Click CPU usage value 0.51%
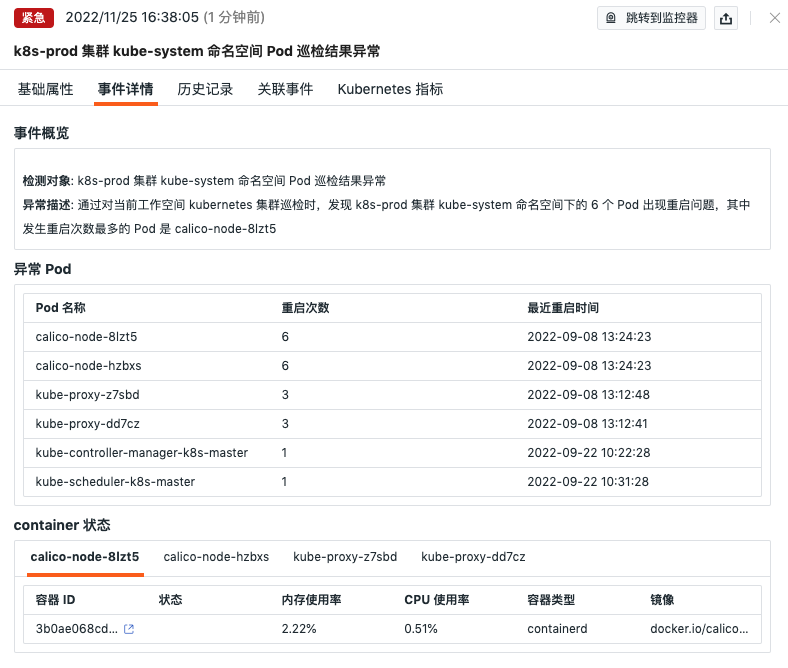788x668 pixels. [x=421, y=629]
